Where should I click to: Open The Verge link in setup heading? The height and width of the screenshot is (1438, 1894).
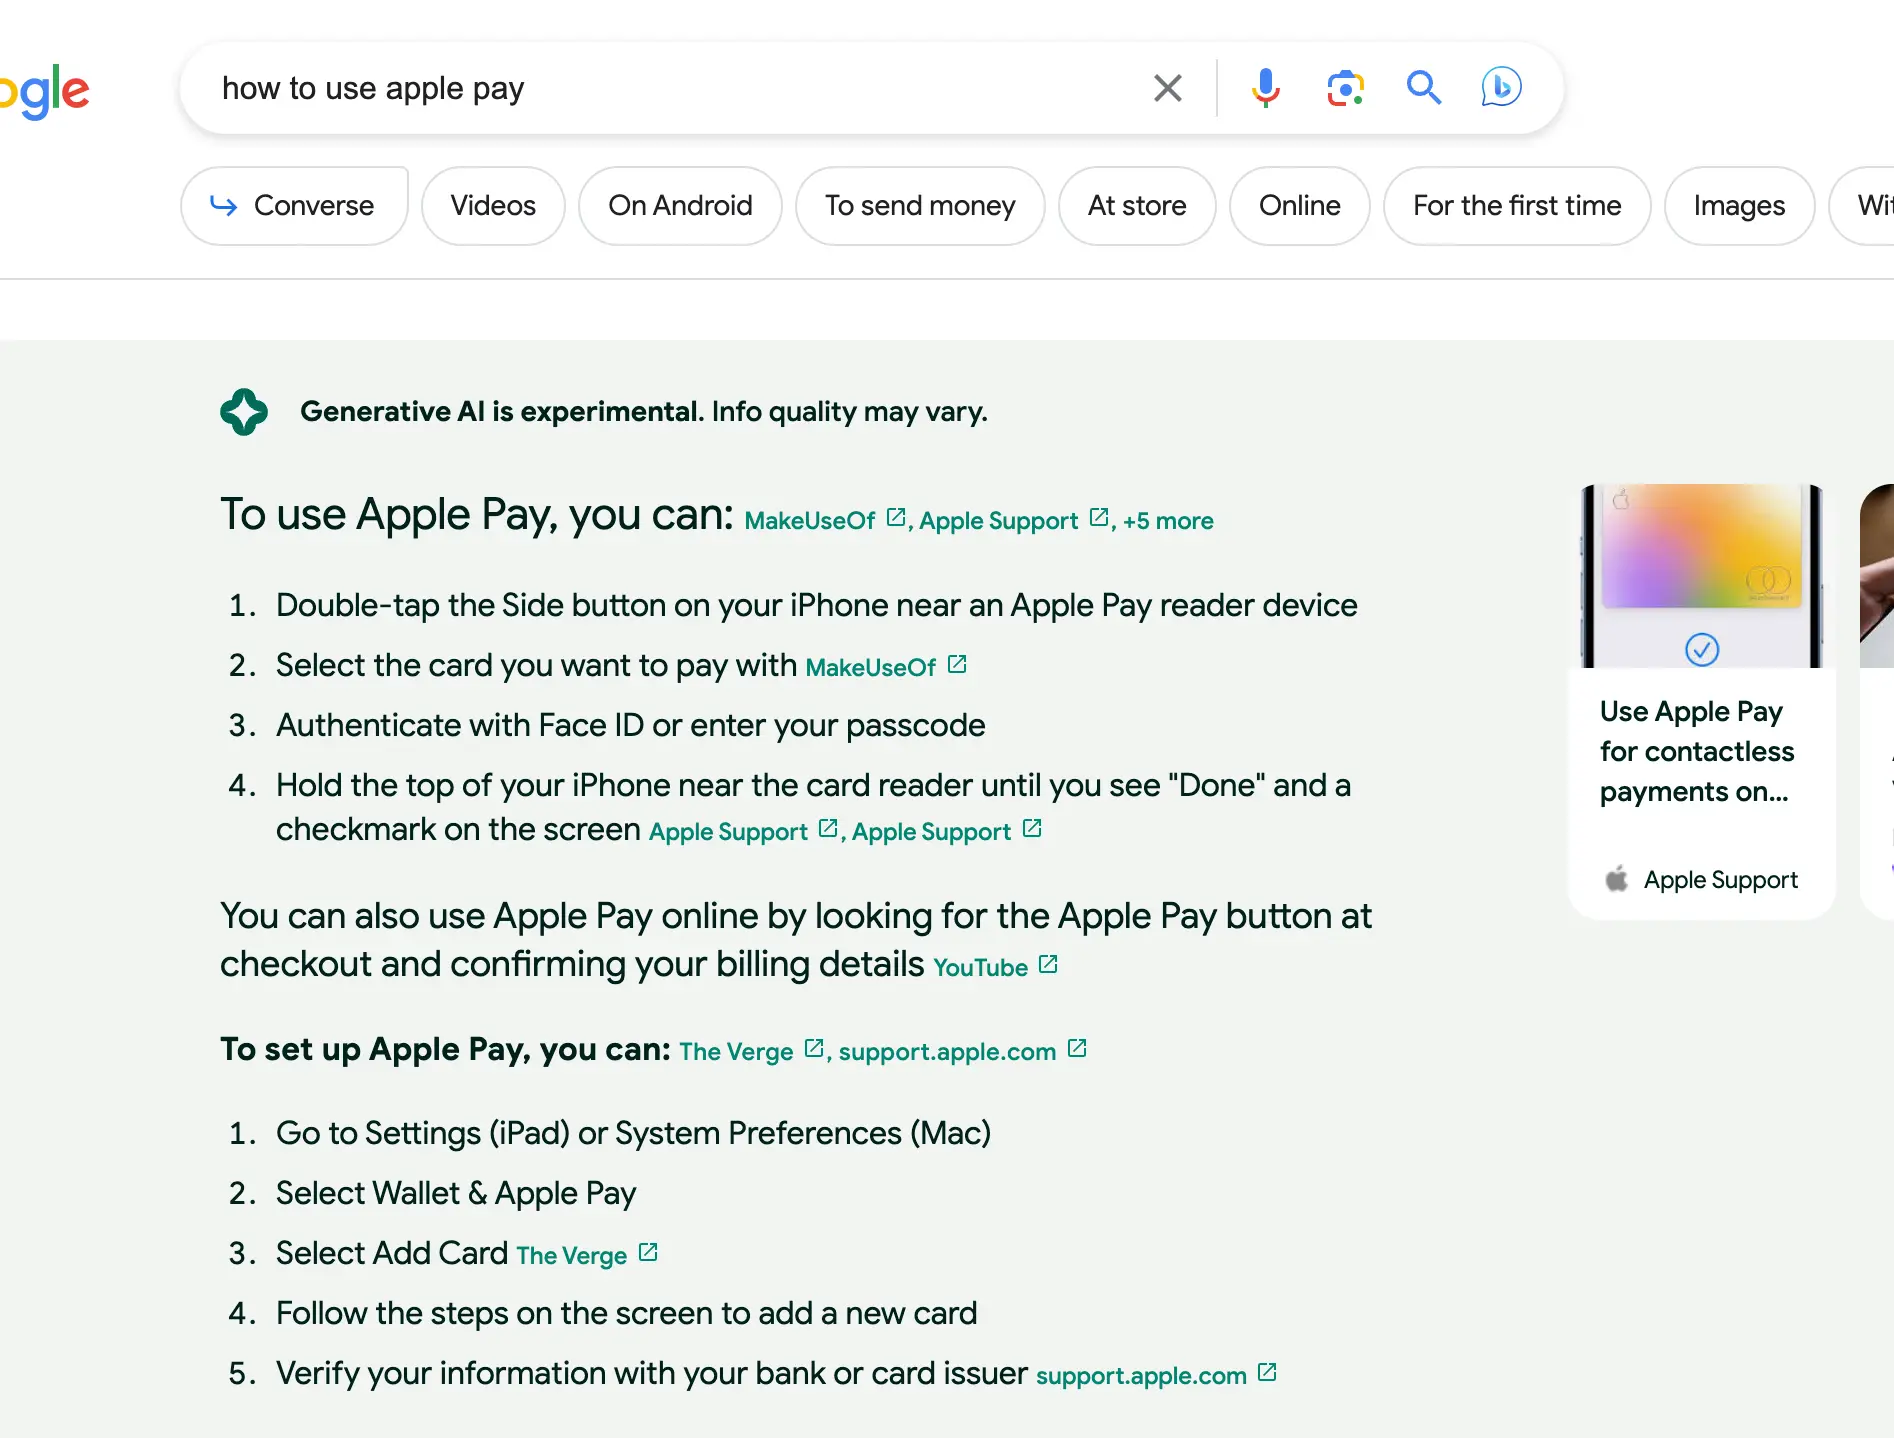[x=736, y=1052]
